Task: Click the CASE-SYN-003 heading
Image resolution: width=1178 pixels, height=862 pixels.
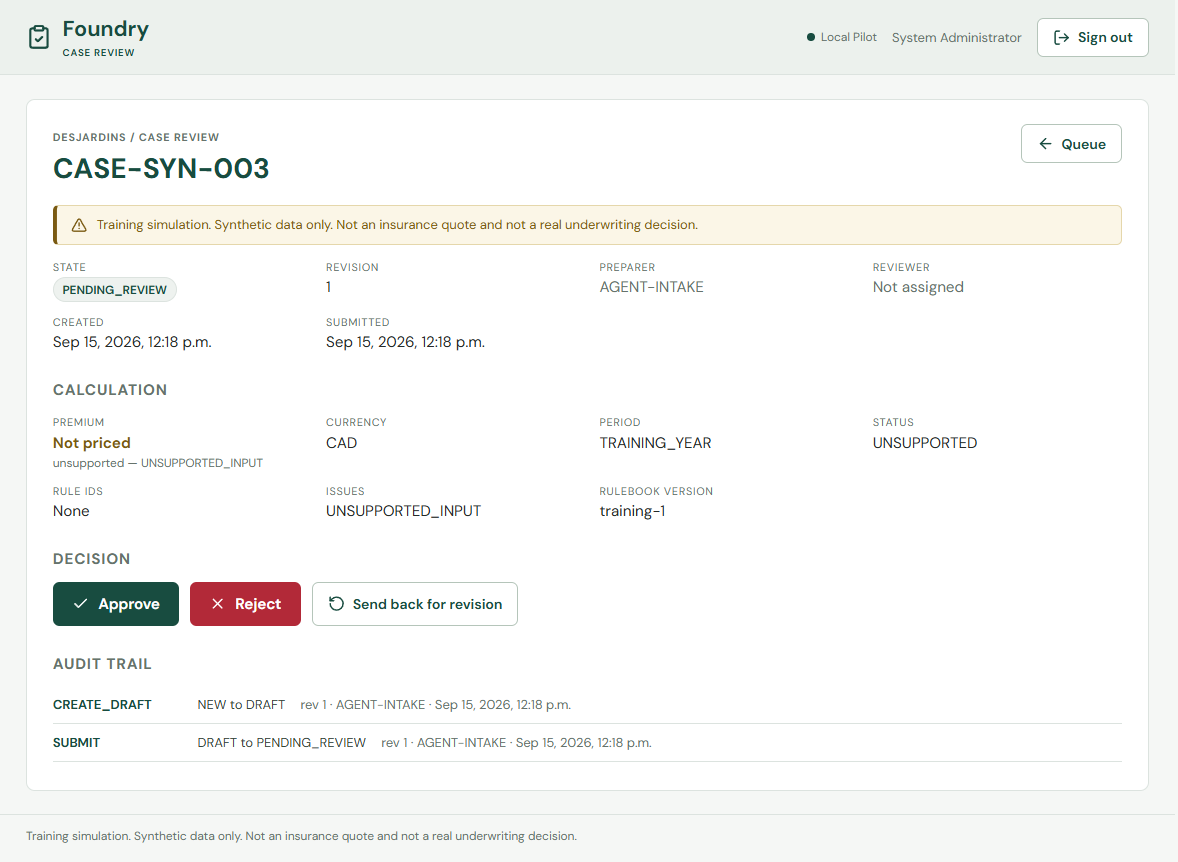Action: [161, 168]
